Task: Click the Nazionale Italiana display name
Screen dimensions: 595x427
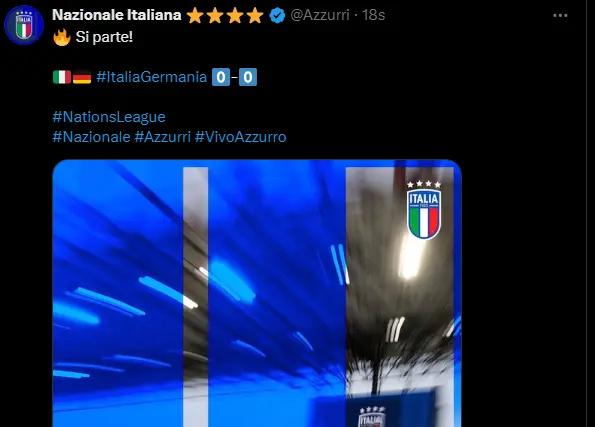Action: (x=116, y=15)
